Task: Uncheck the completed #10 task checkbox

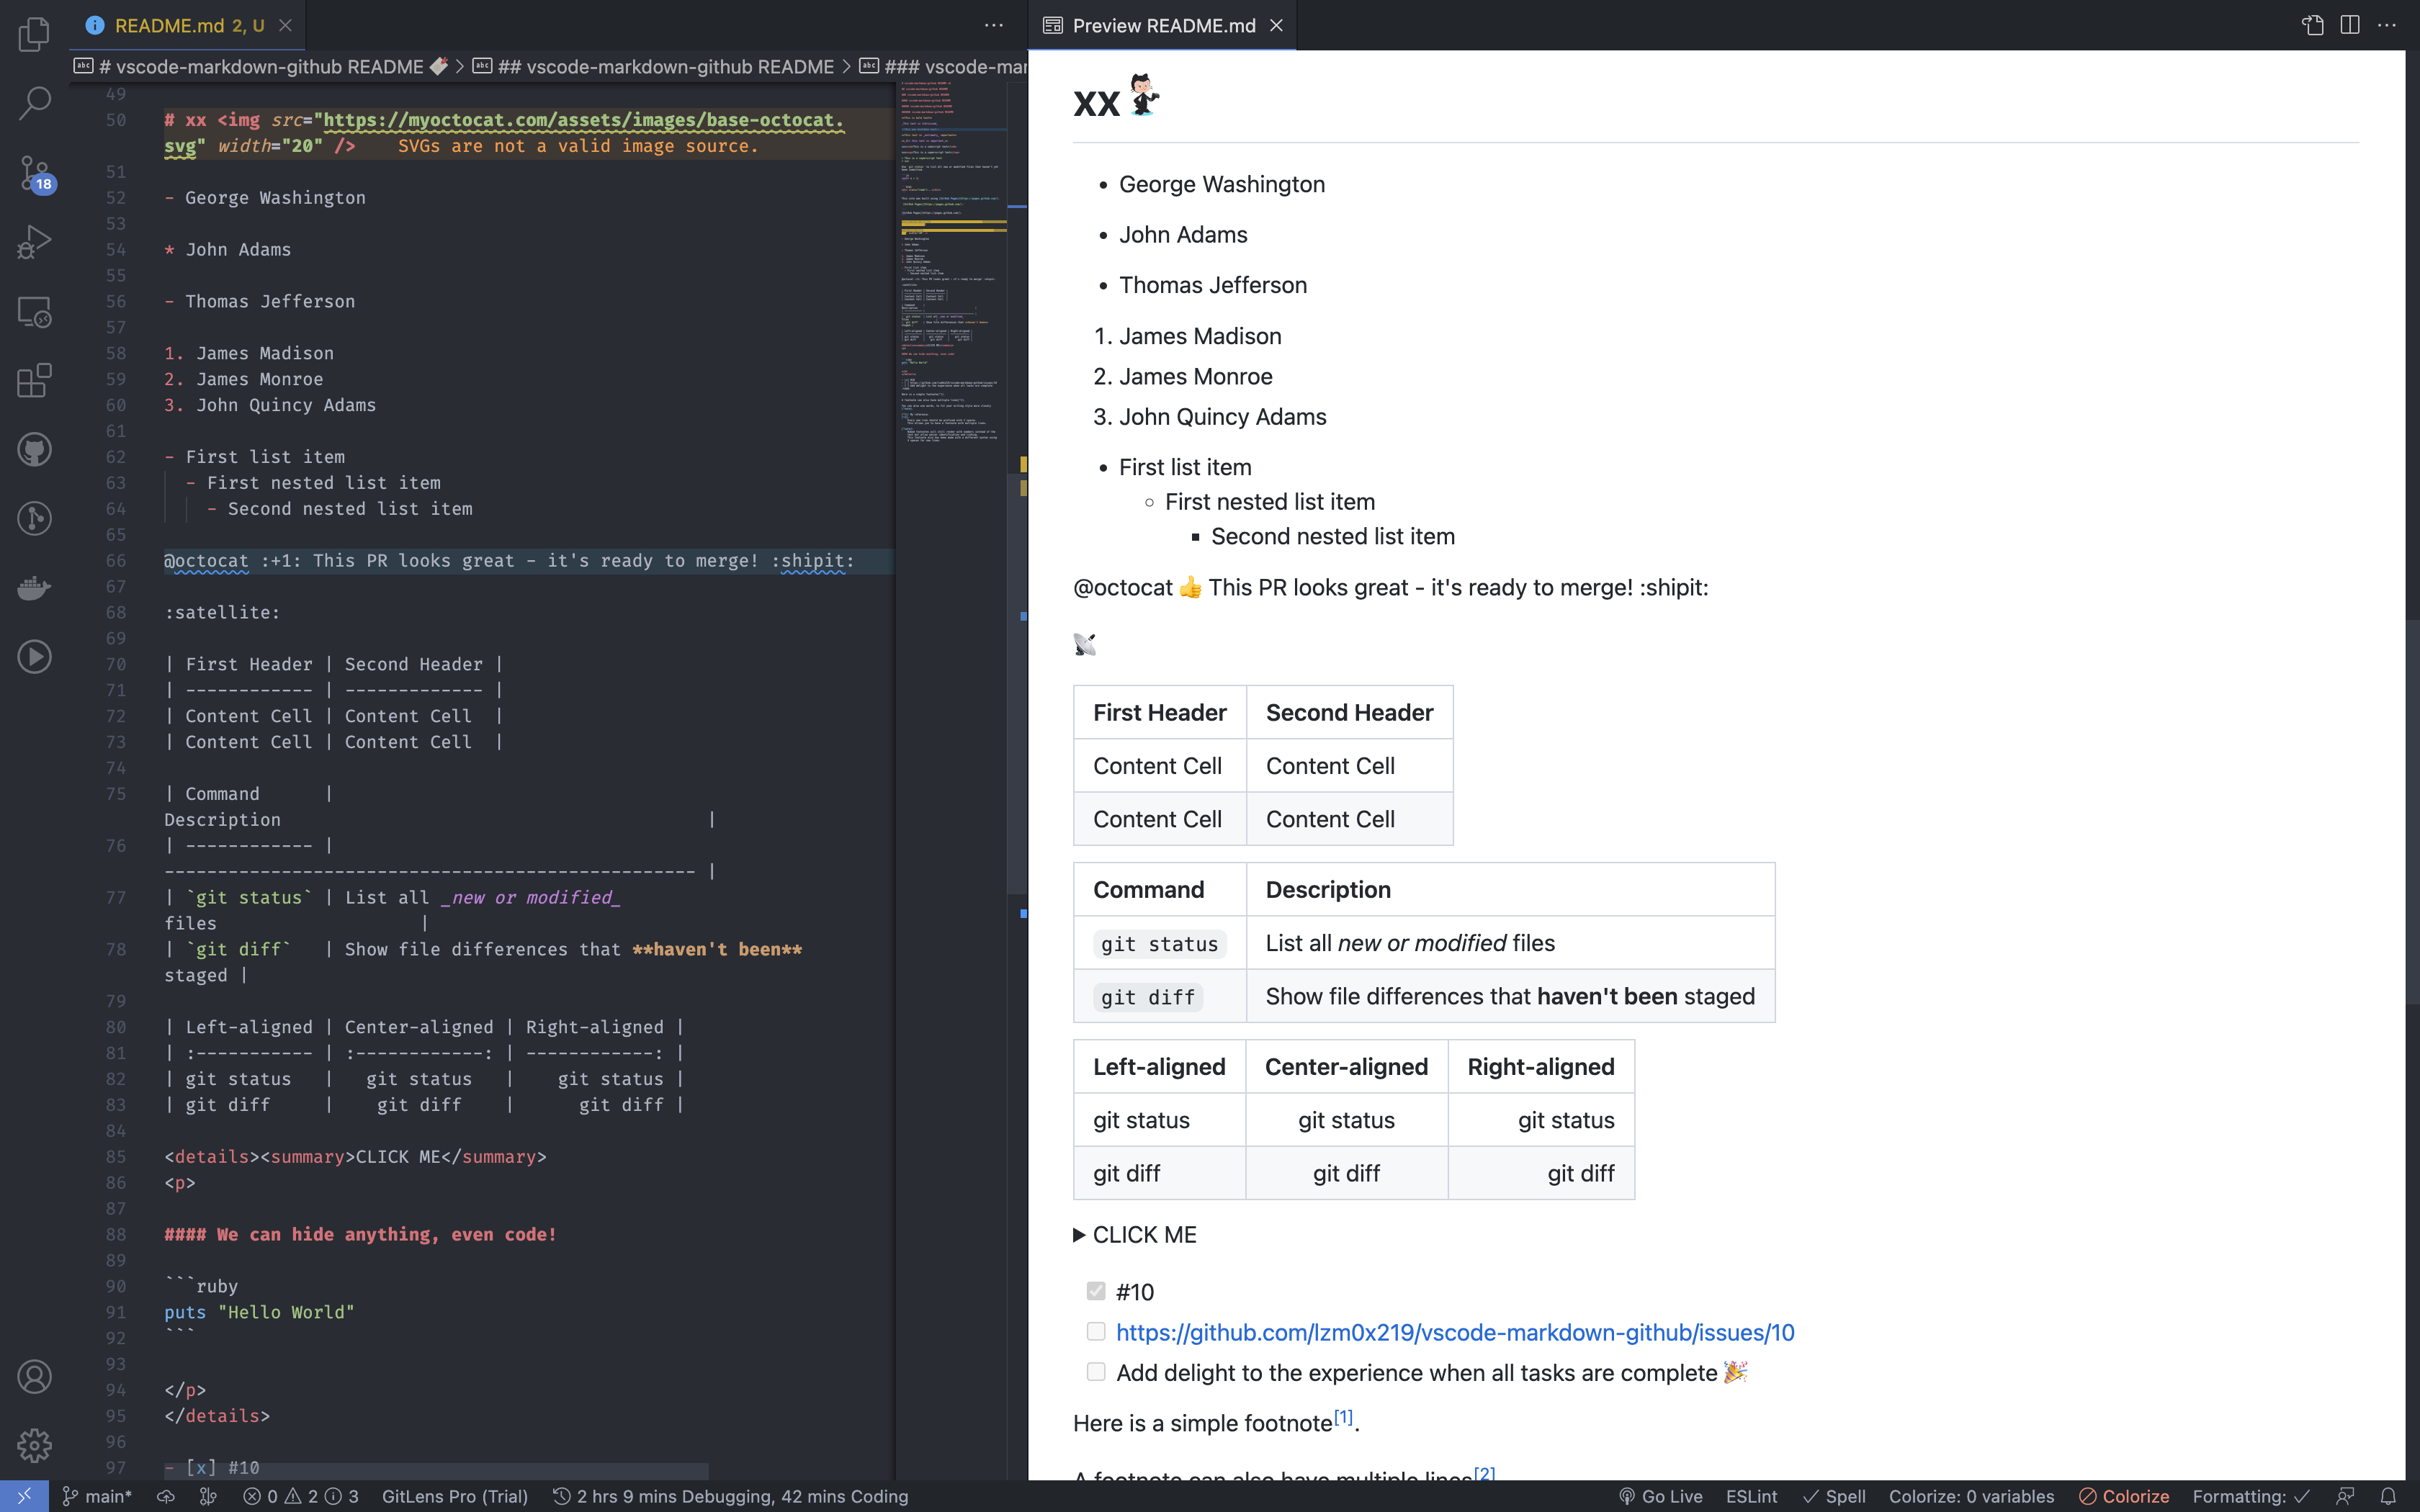Action: 1096,1291
